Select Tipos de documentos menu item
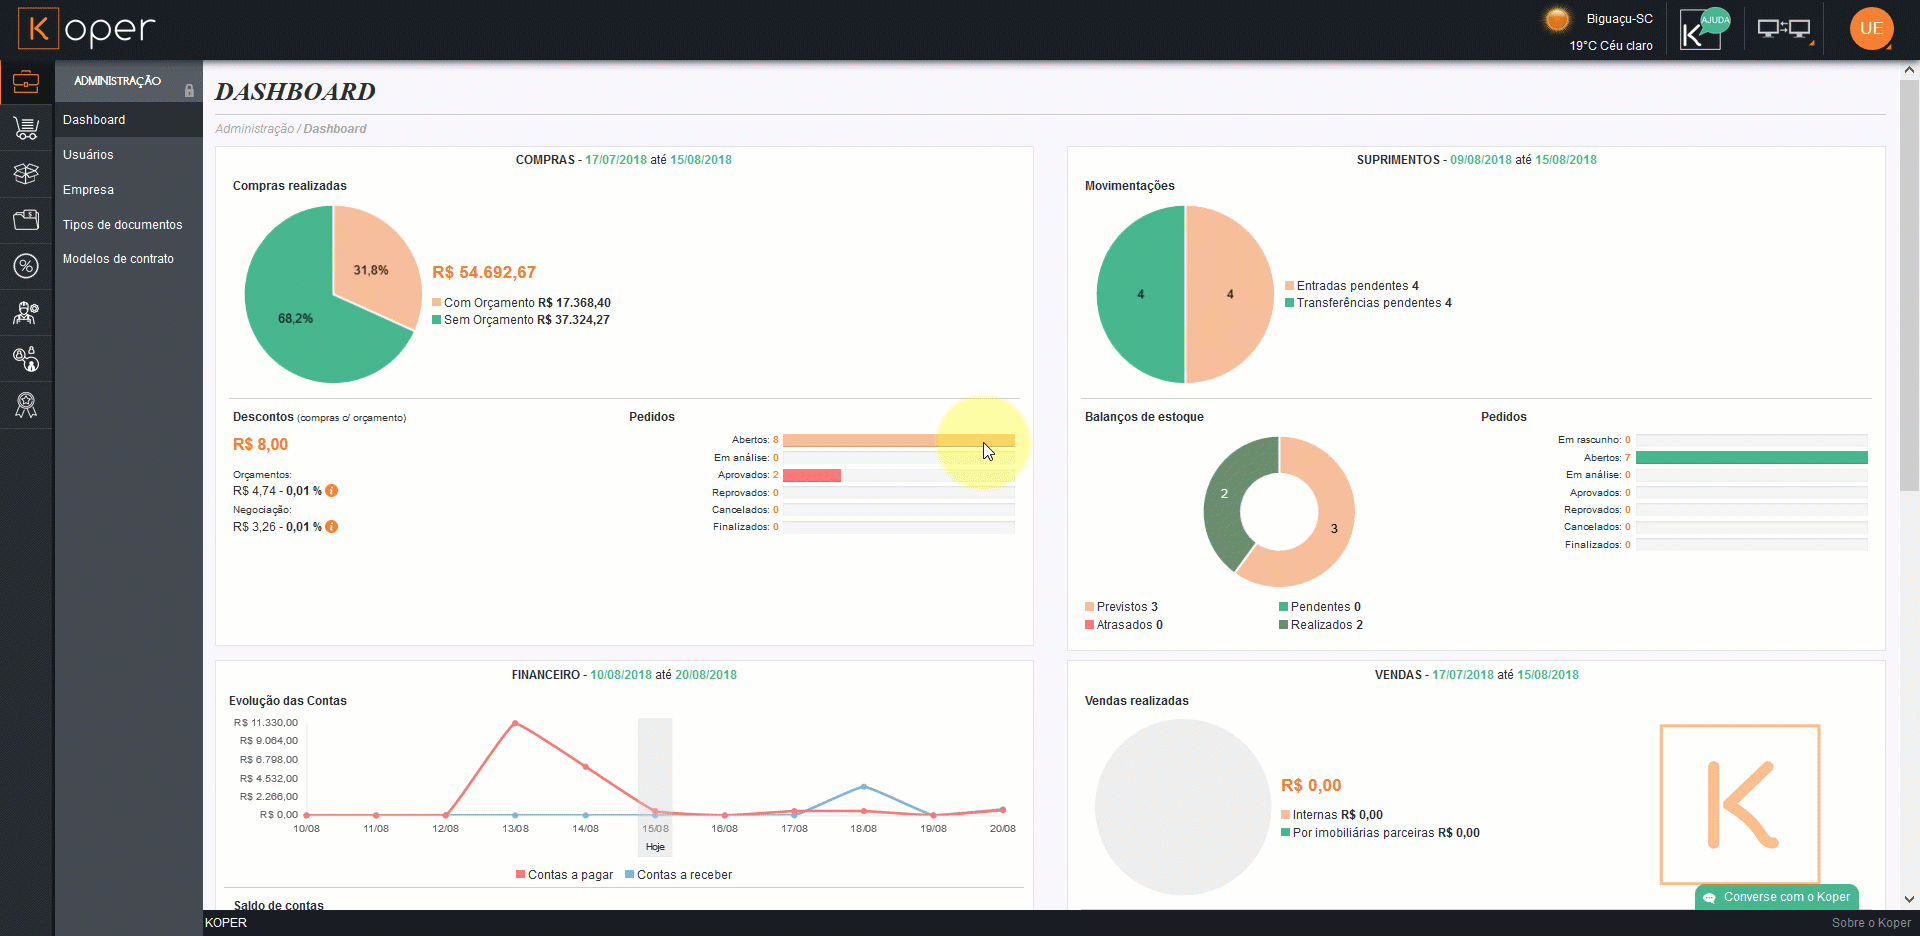1920x936 pixels. pyautogui.click(x=122, y=225)
